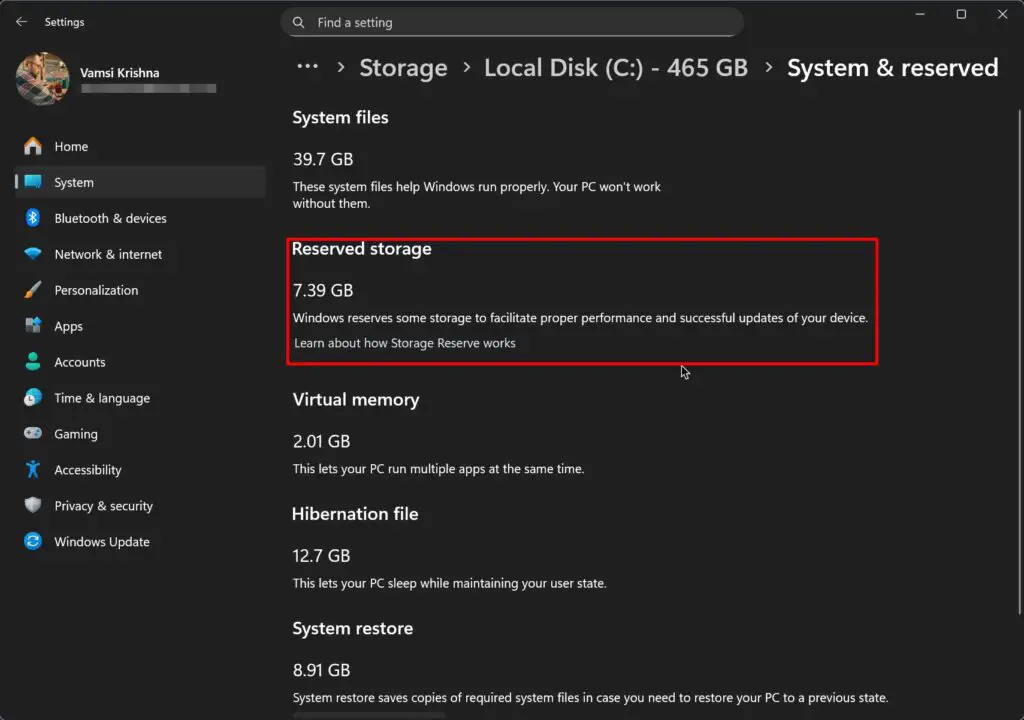Return to the Home settings page
This screenshot has width=1024, height=720.
[x=71, y=146]
